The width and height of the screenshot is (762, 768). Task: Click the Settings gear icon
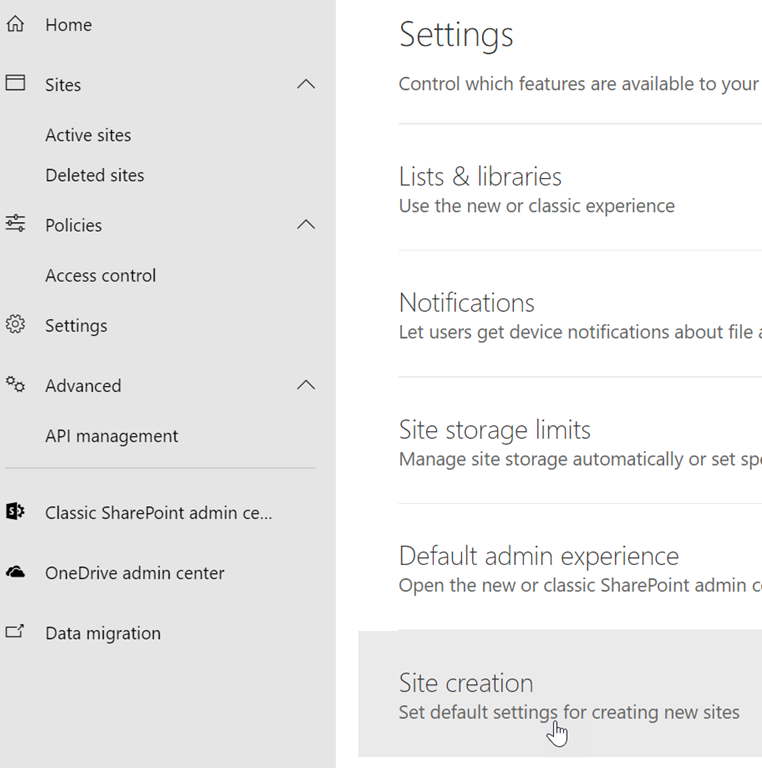coord(15,325)
